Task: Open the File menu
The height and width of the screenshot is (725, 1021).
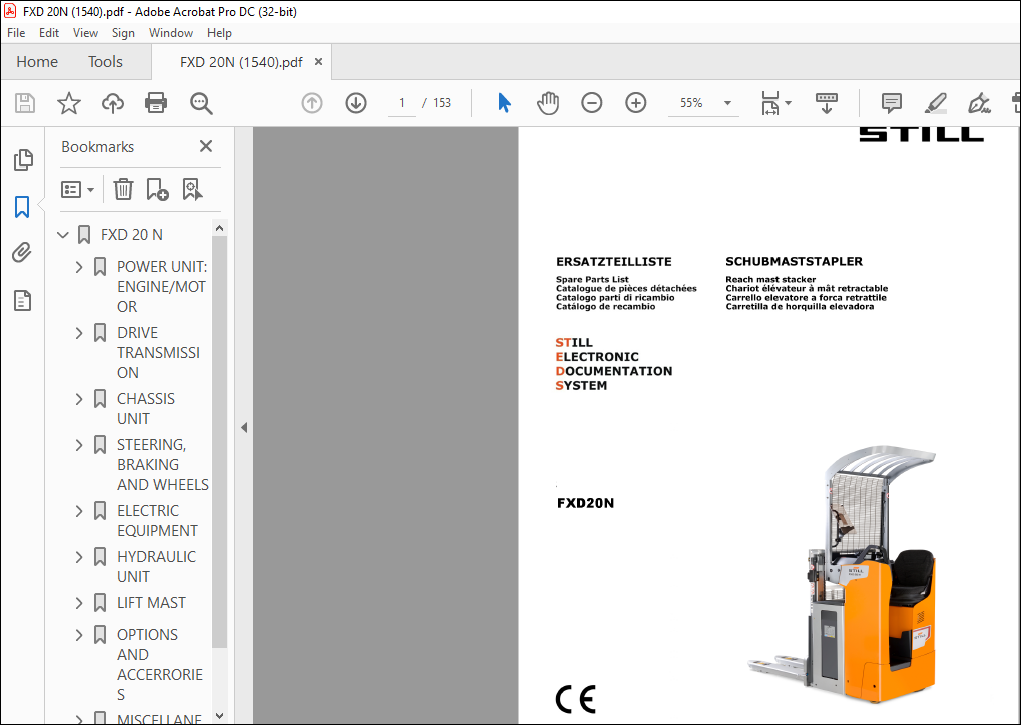Action: click(16, 33)
